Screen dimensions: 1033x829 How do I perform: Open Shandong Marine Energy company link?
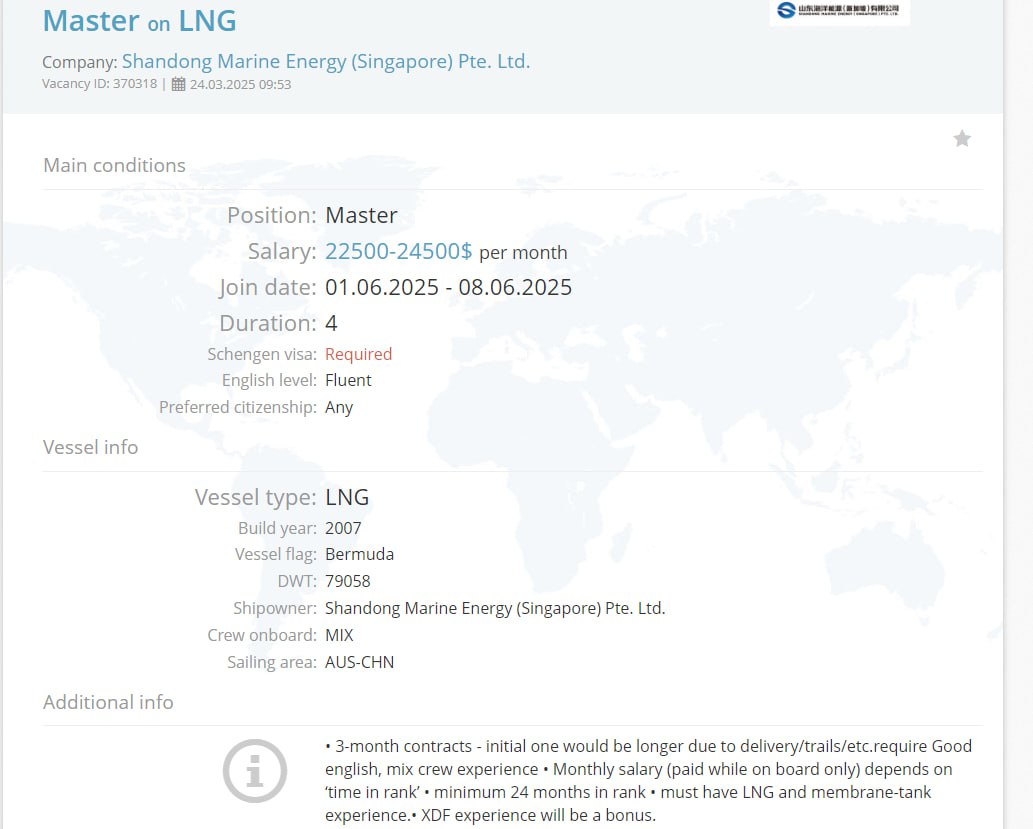tap(325, 61)
